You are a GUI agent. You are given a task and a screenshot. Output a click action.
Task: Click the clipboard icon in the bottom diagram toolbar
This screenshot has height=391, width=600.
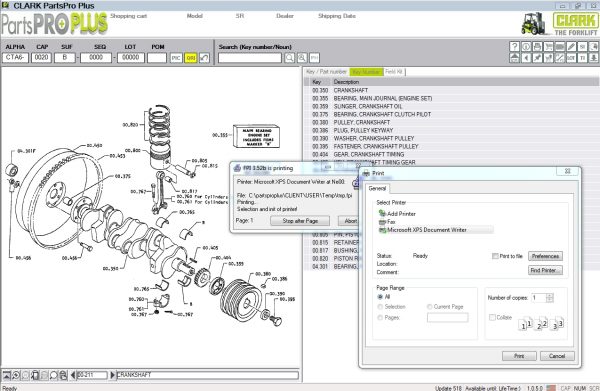pyautogui.click(x=35, y=375)
